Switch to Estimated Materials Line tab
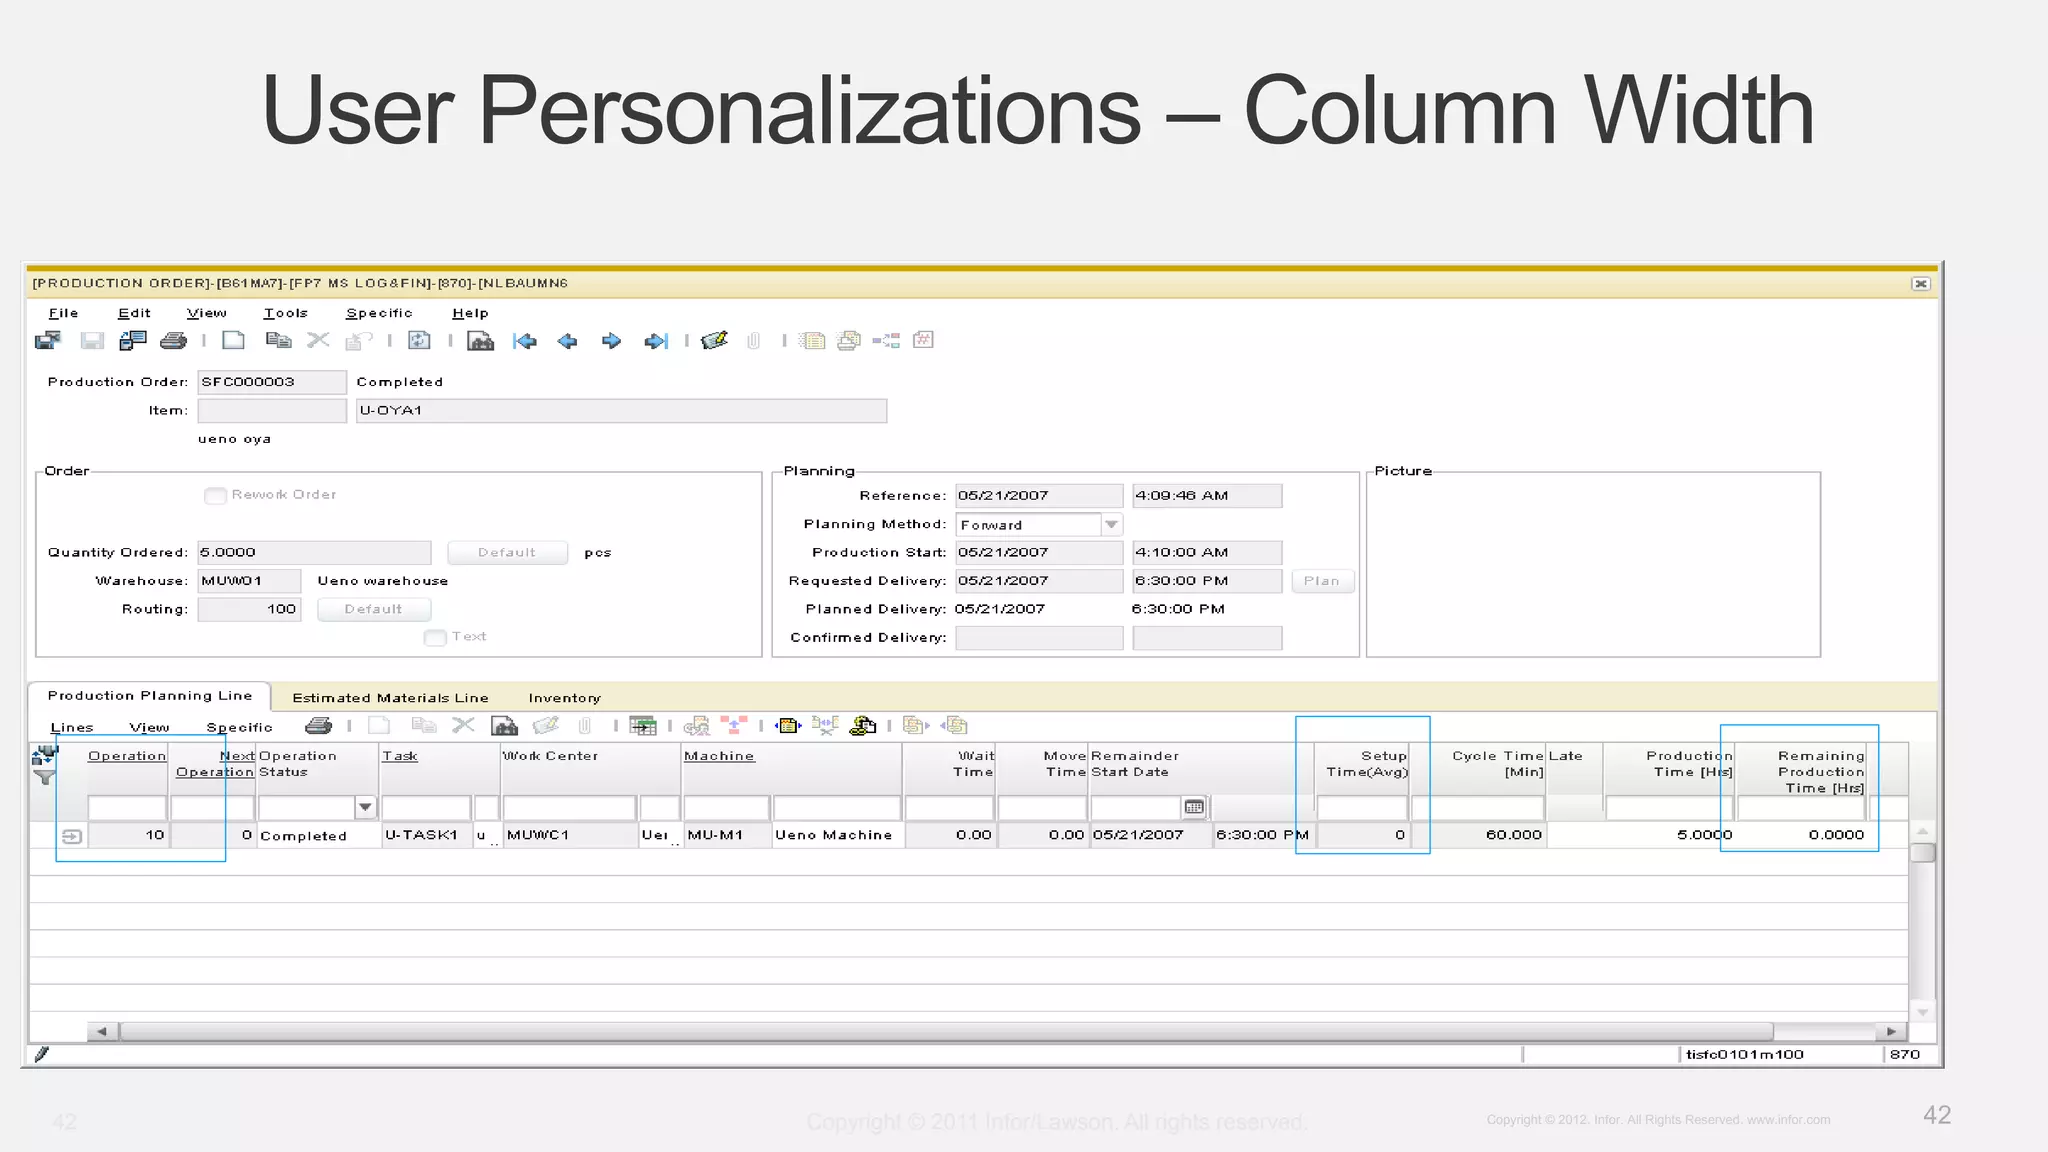The width and height of the screenshot is (2048, 1152). pos(390,697)
